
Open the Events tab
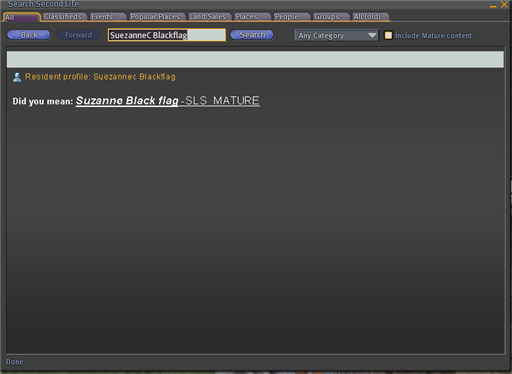click(108, 17)
